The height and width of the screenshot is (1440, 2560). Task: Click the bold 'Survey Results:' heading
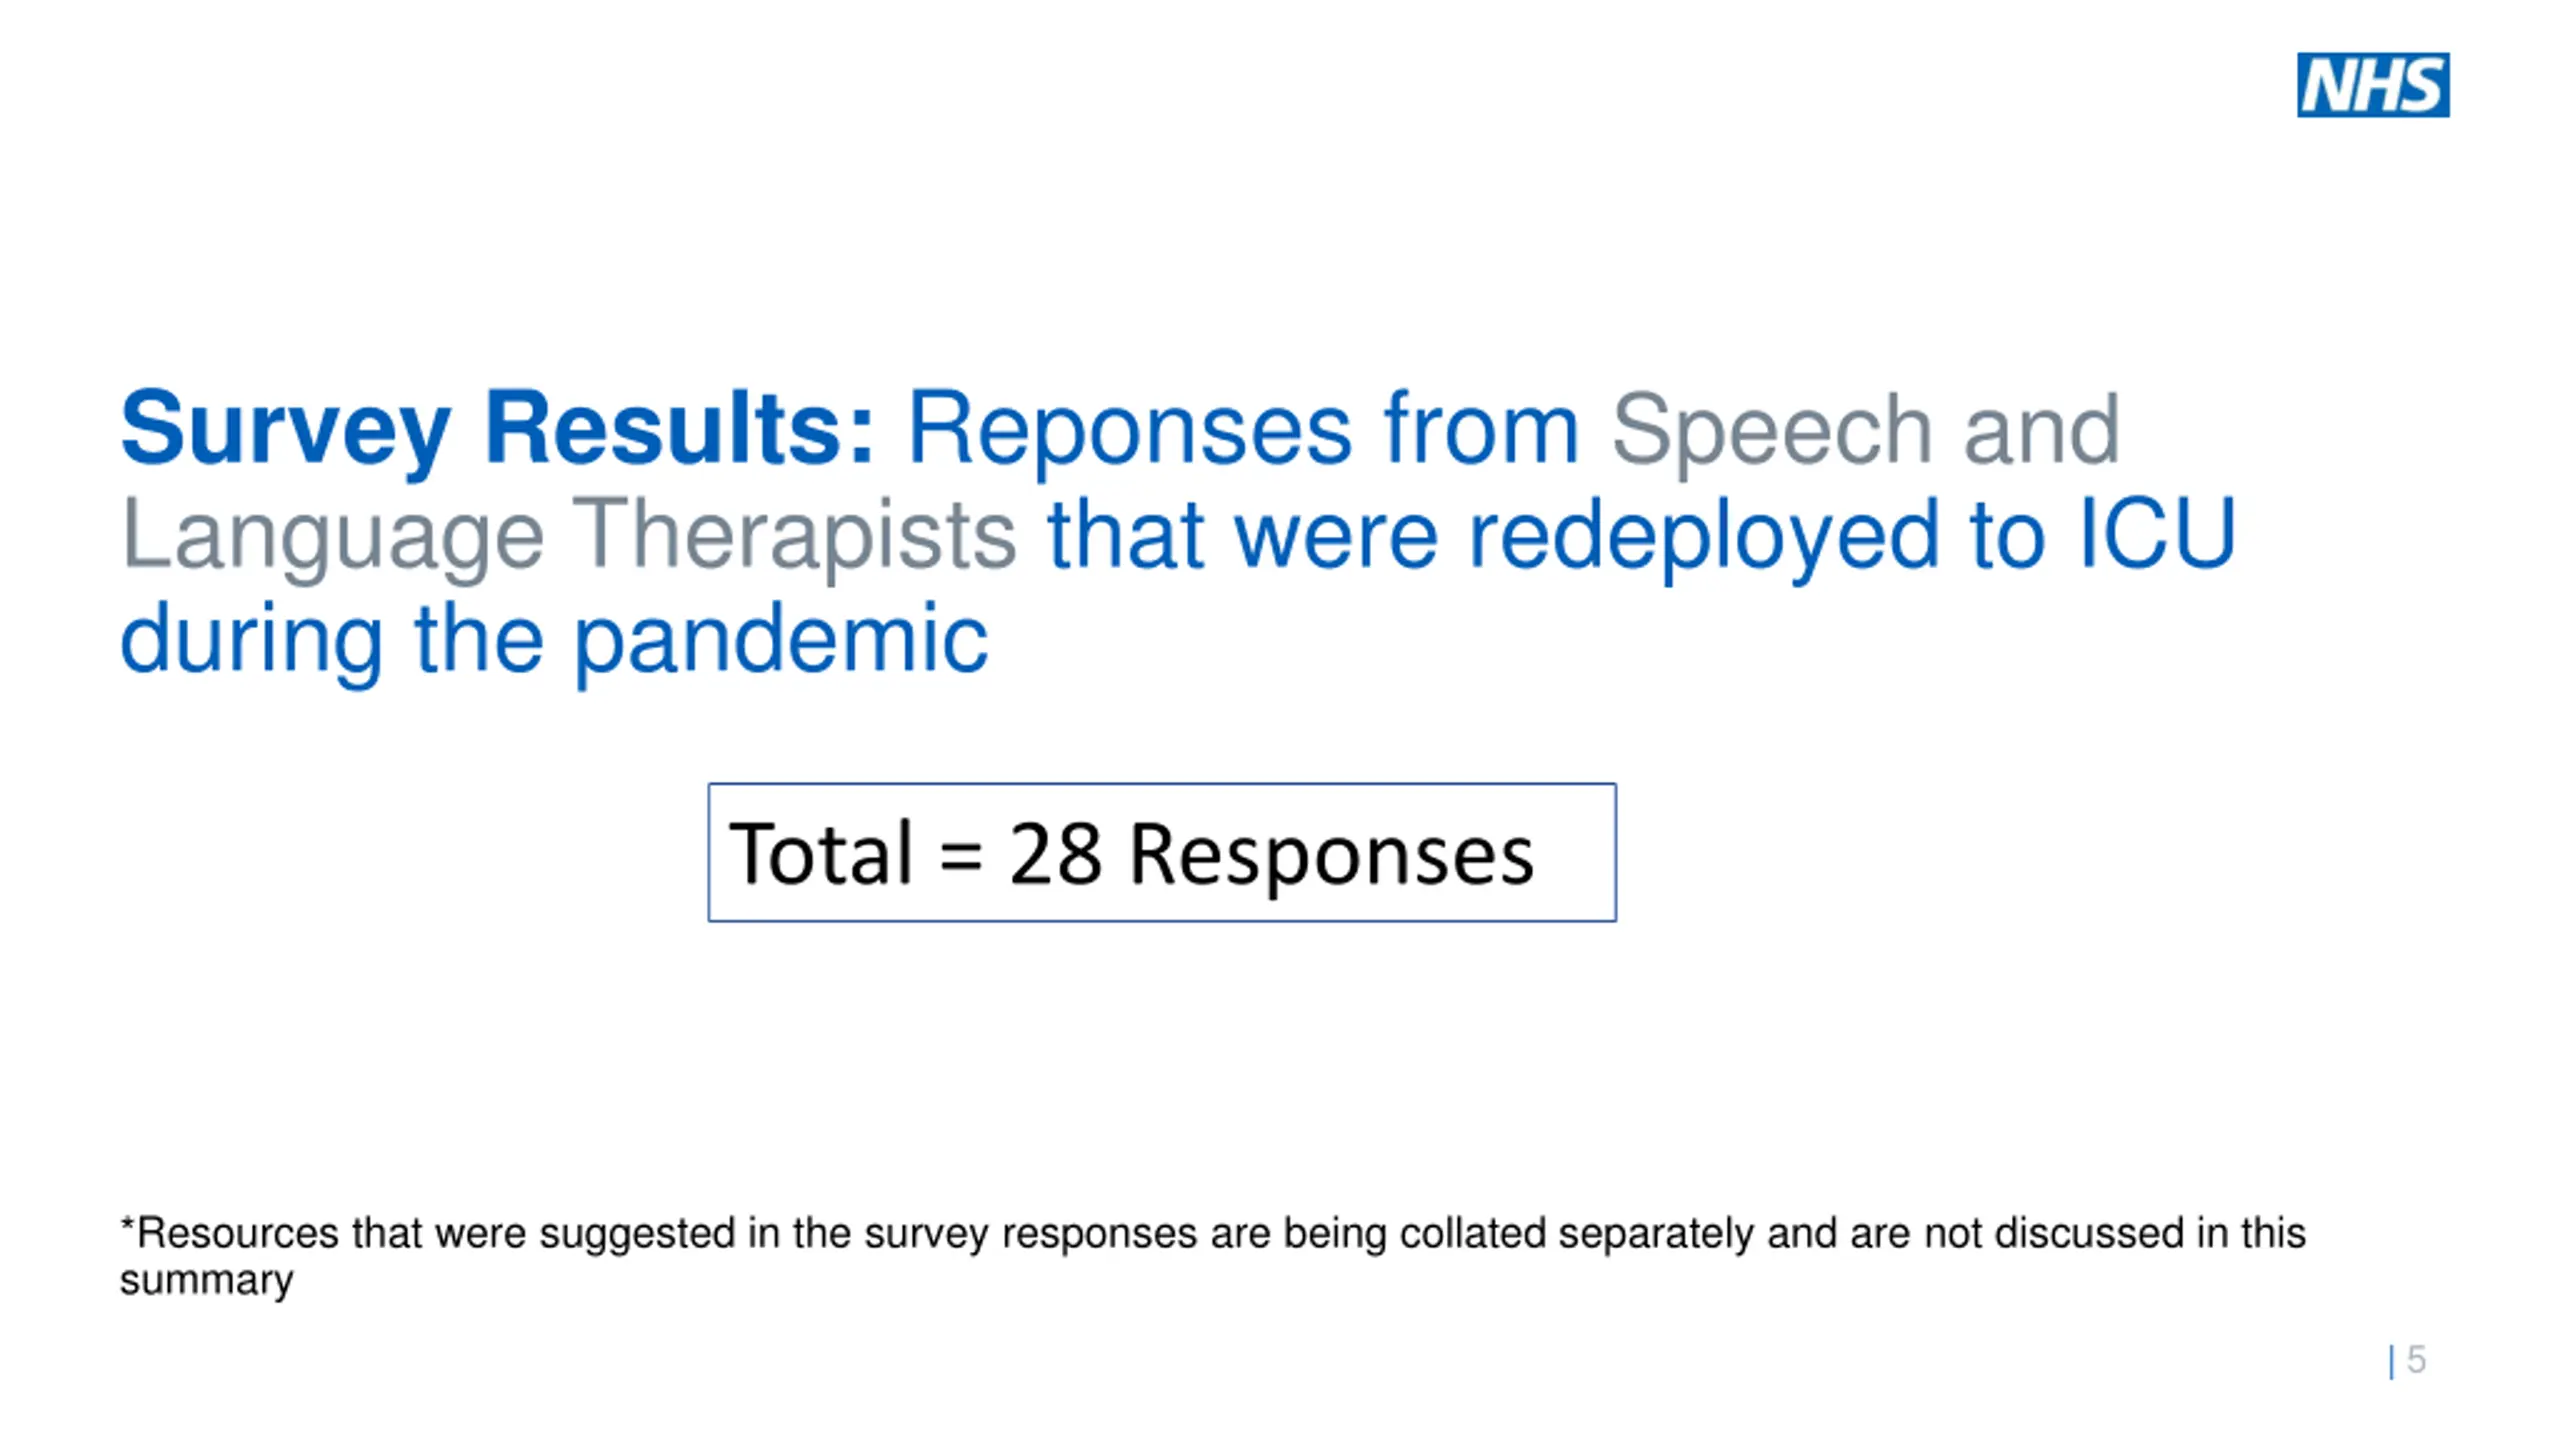click(x=497, y=428)
